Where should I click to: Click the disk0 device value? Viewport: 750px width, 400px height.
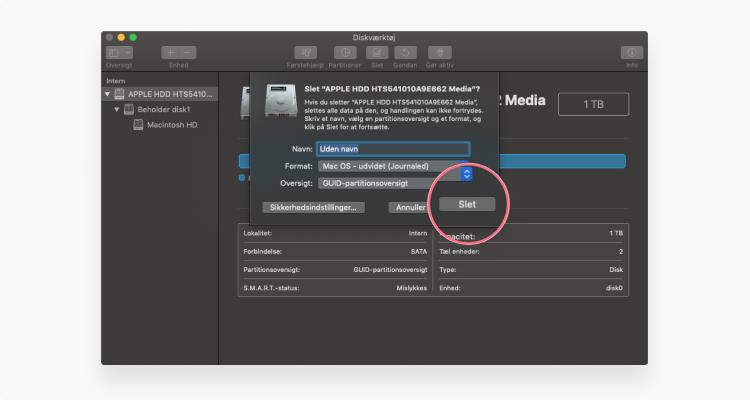[614, 288]
